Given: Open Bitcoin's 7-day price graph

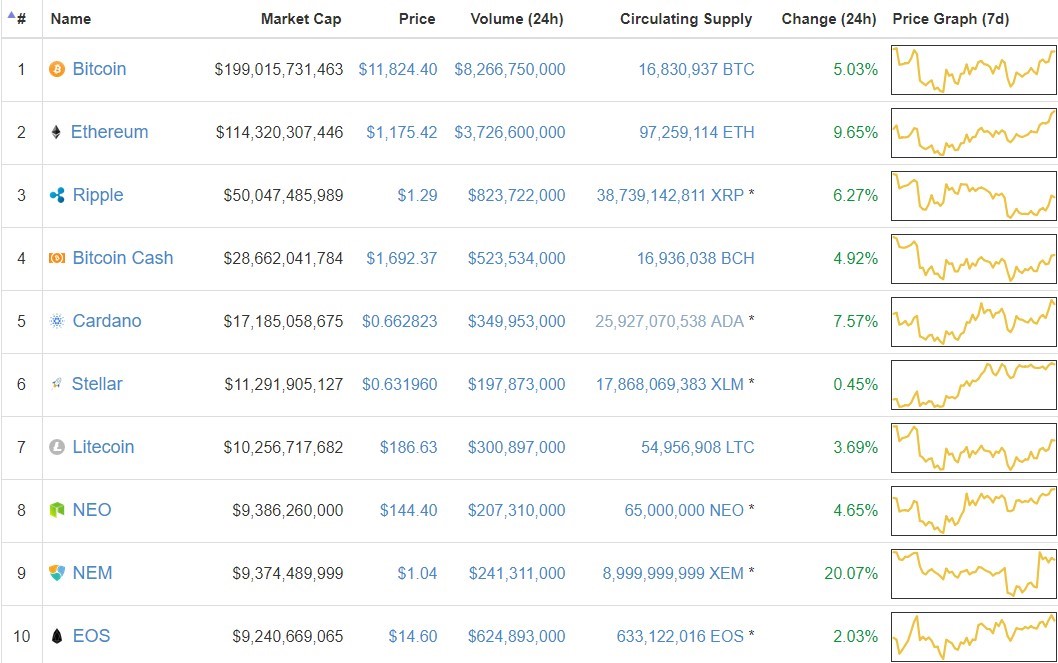Looking at the screenshot, I should [x=974, y=70].
